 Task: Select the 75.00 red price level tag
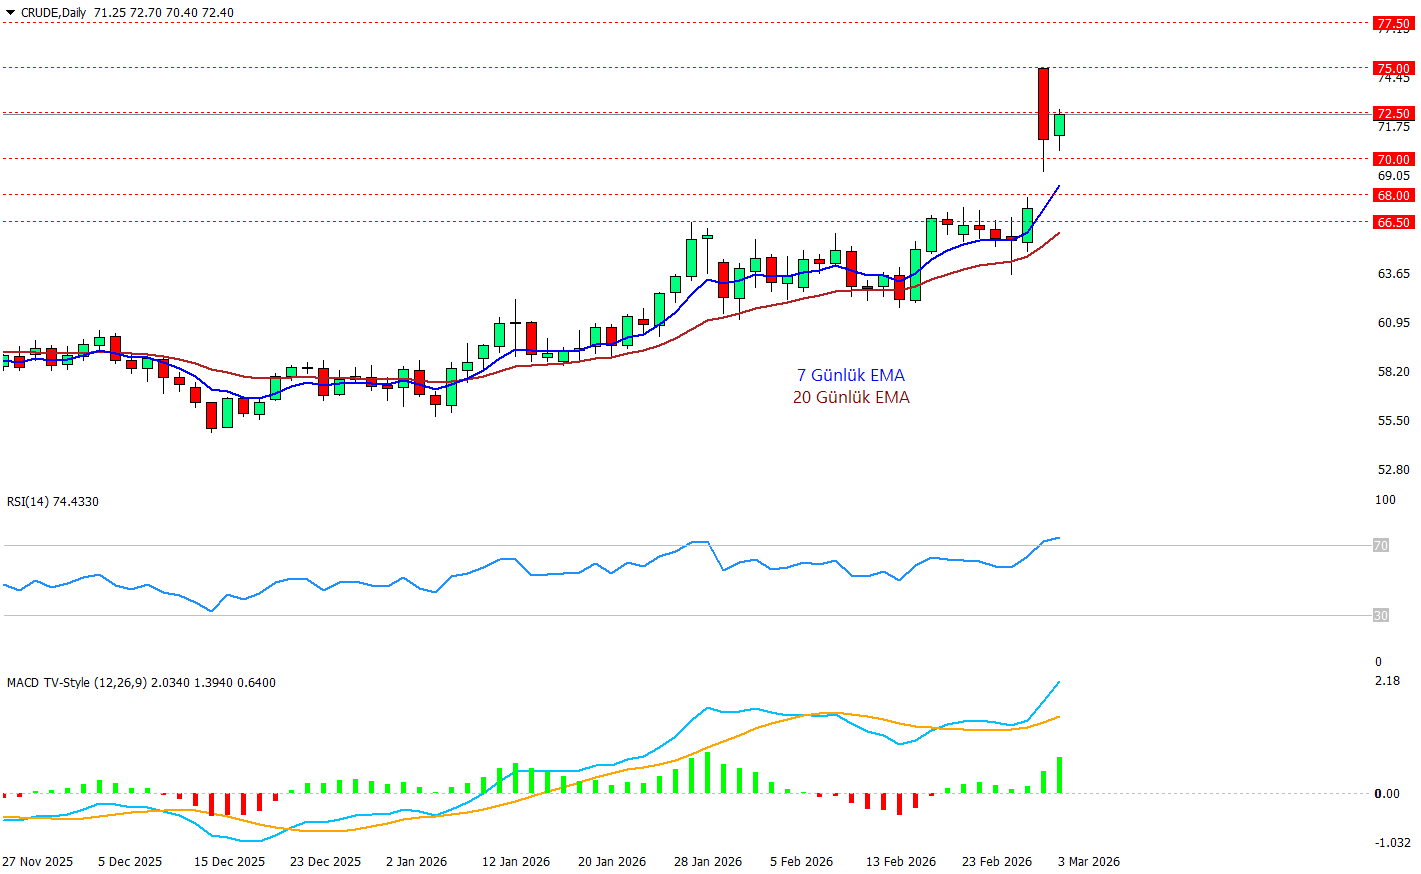(x=1393, y=69)
